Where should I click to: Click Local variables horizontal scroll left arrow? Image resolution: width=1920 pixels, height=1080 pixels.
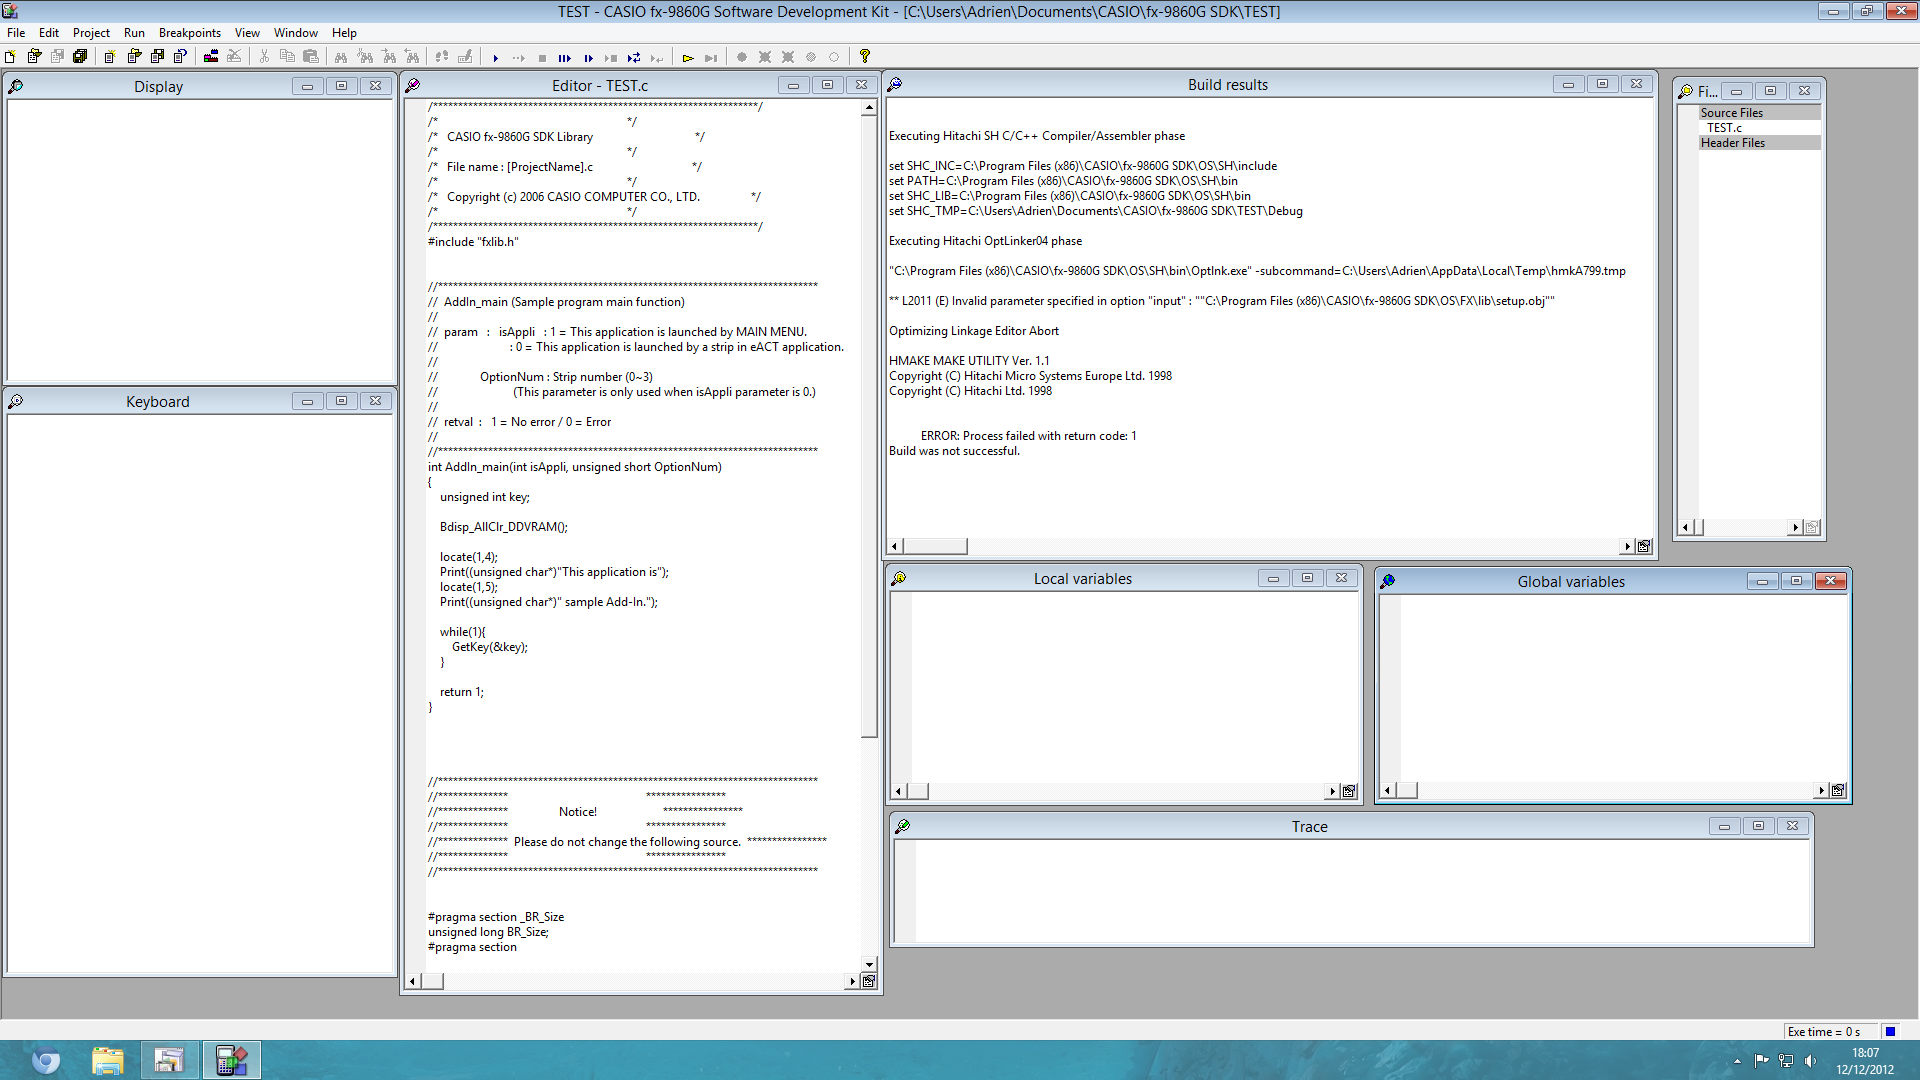[898, 791]
